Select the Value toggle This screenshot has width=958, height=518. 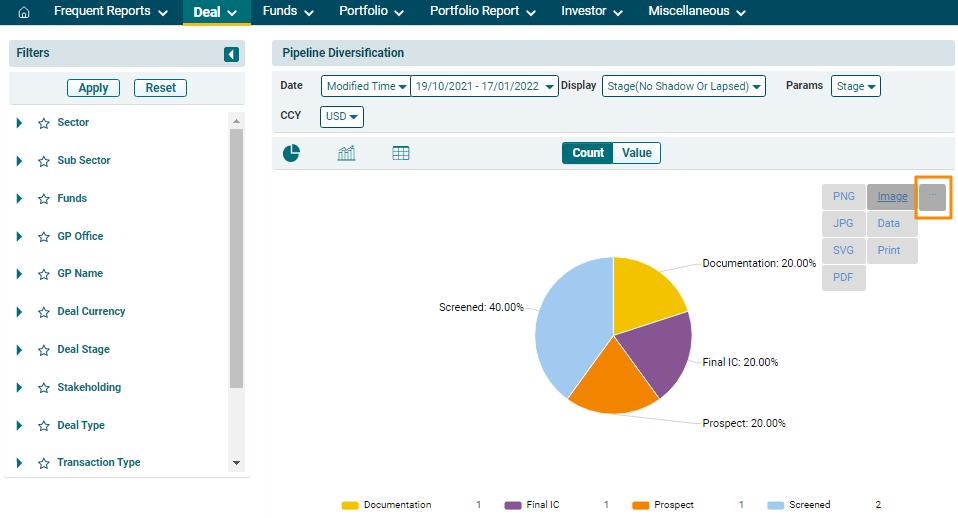(x=636, y=153)
